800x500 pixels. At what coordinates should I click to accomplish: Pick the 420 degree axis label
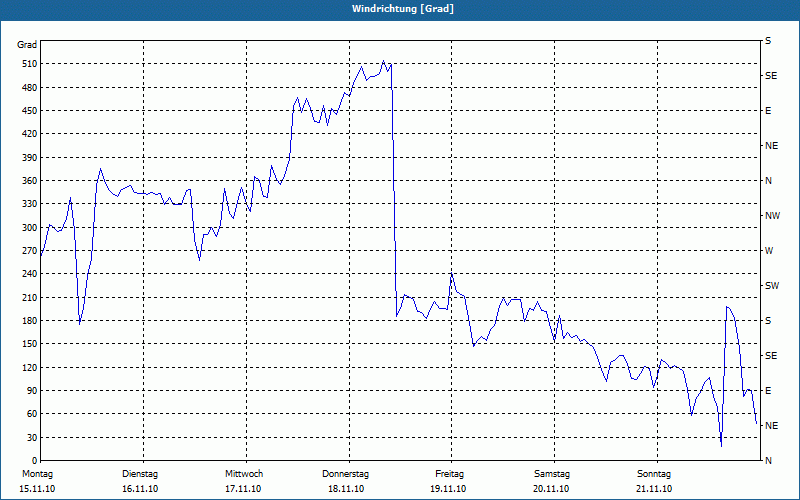[30, 134]
